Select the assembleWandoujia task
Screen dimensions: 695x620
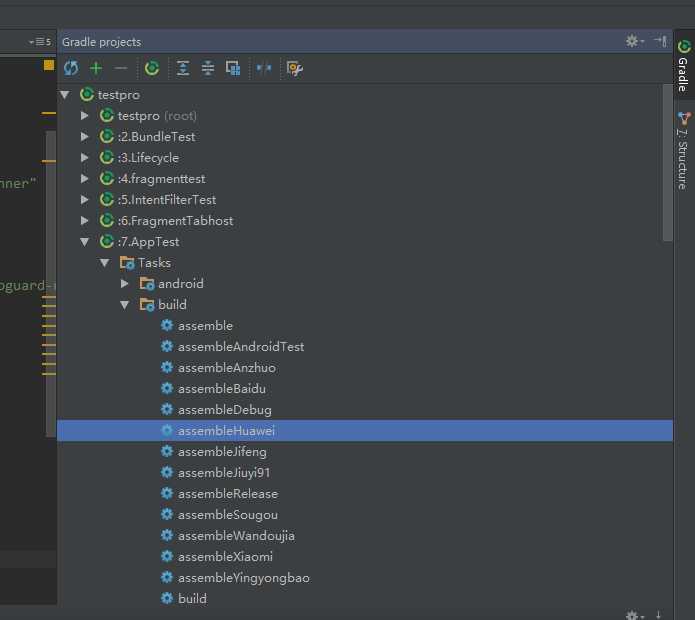[x=236, y=536]
